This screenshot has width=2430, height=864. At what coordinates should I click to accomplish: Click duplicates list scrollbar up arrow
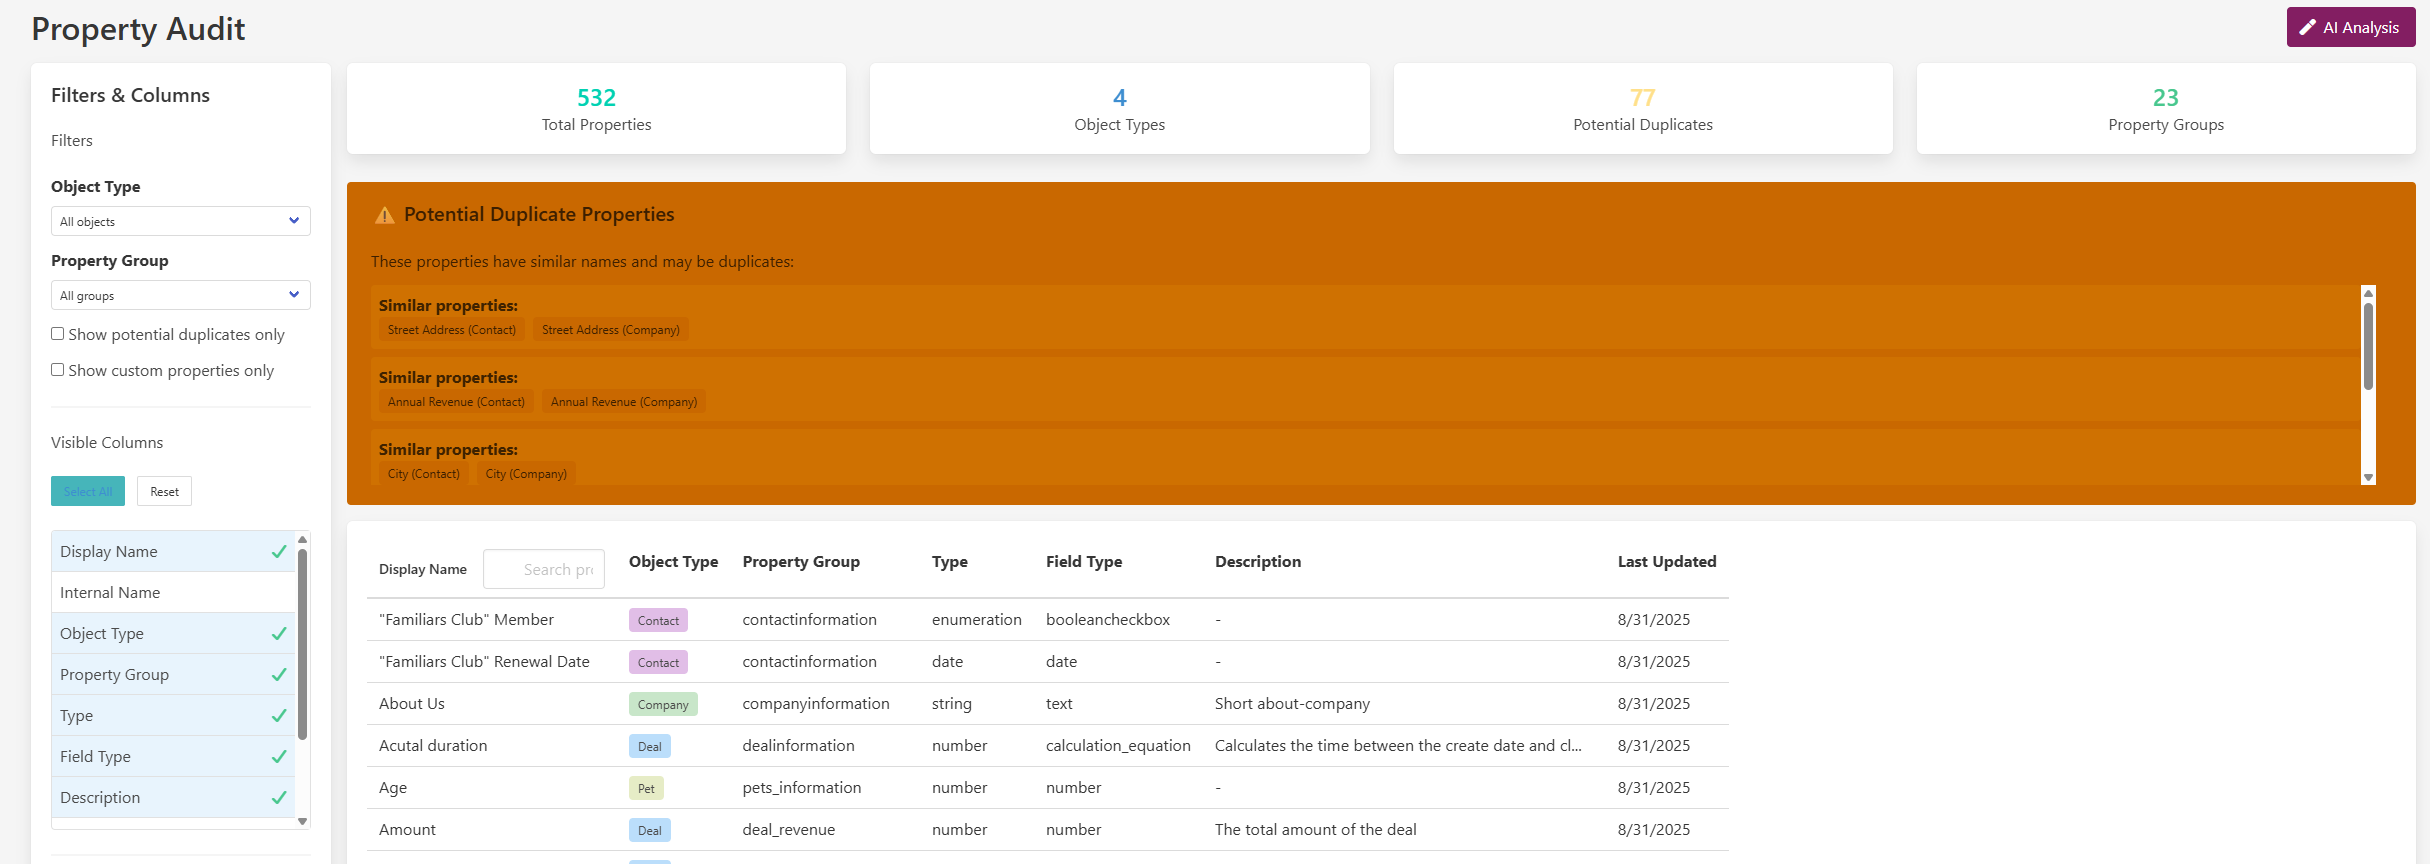pos(2368,292)
